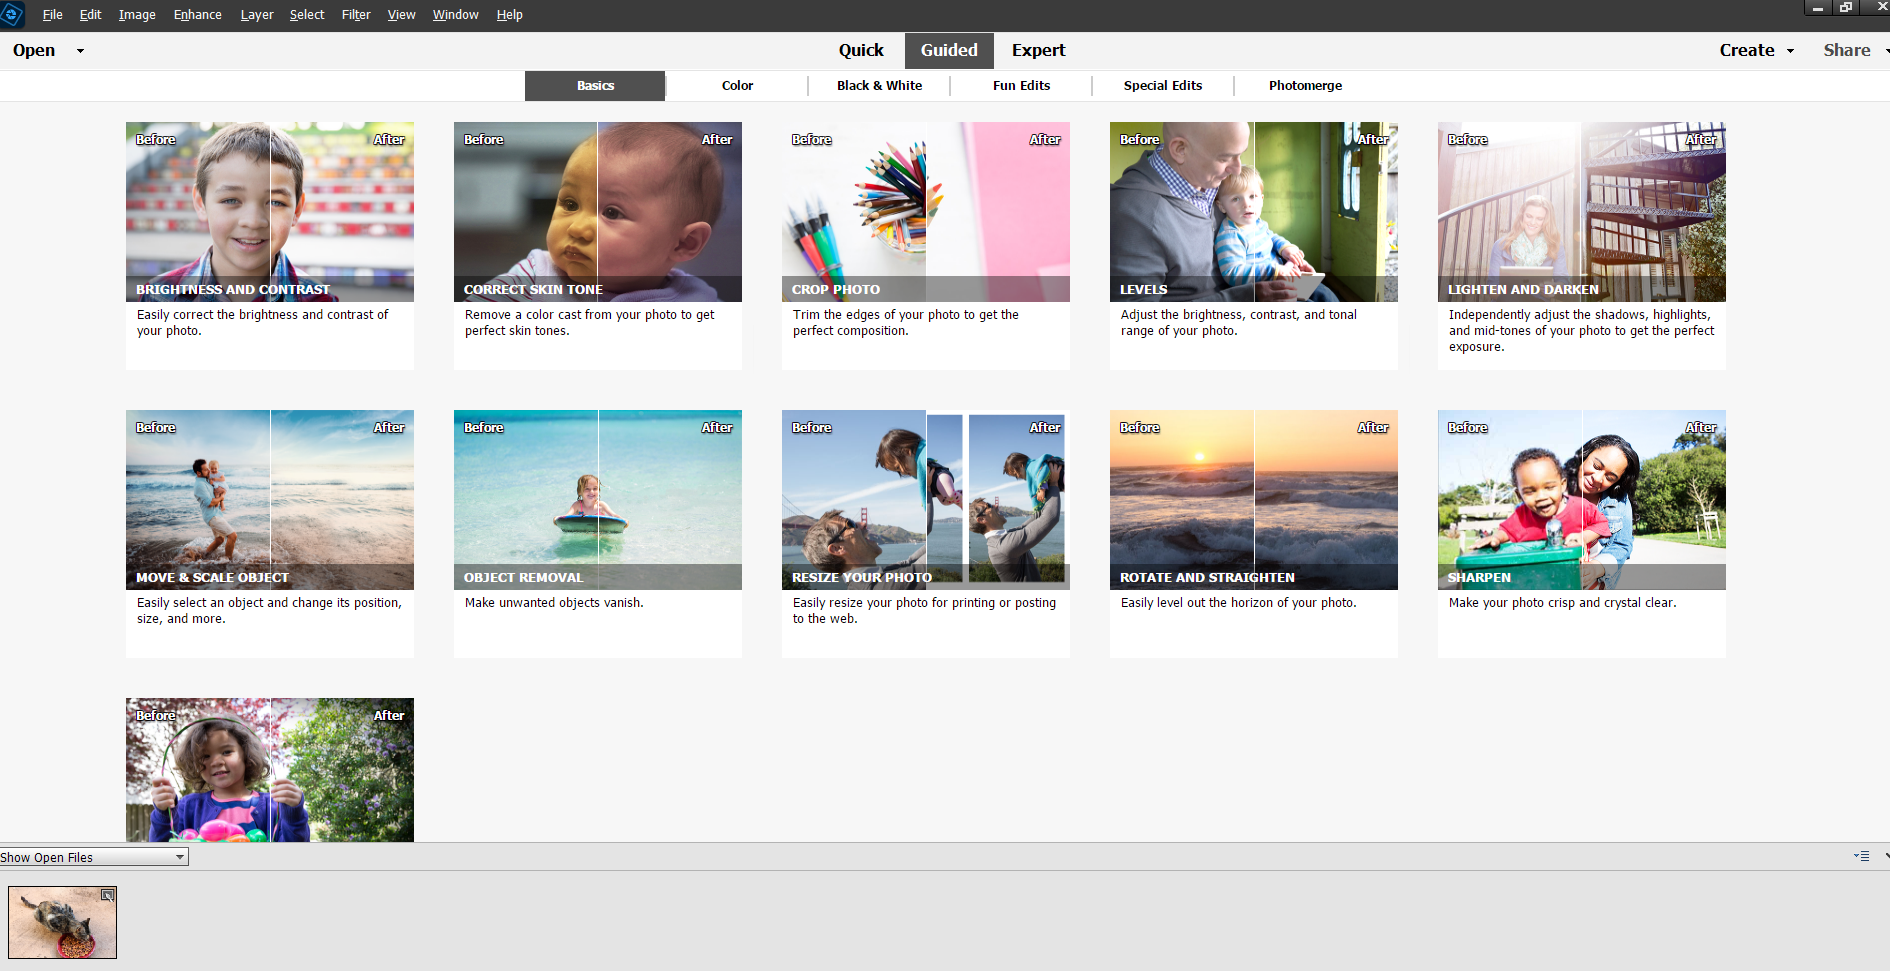
Task: Switch to Quick mode
Action: click(x=861, y=50)
